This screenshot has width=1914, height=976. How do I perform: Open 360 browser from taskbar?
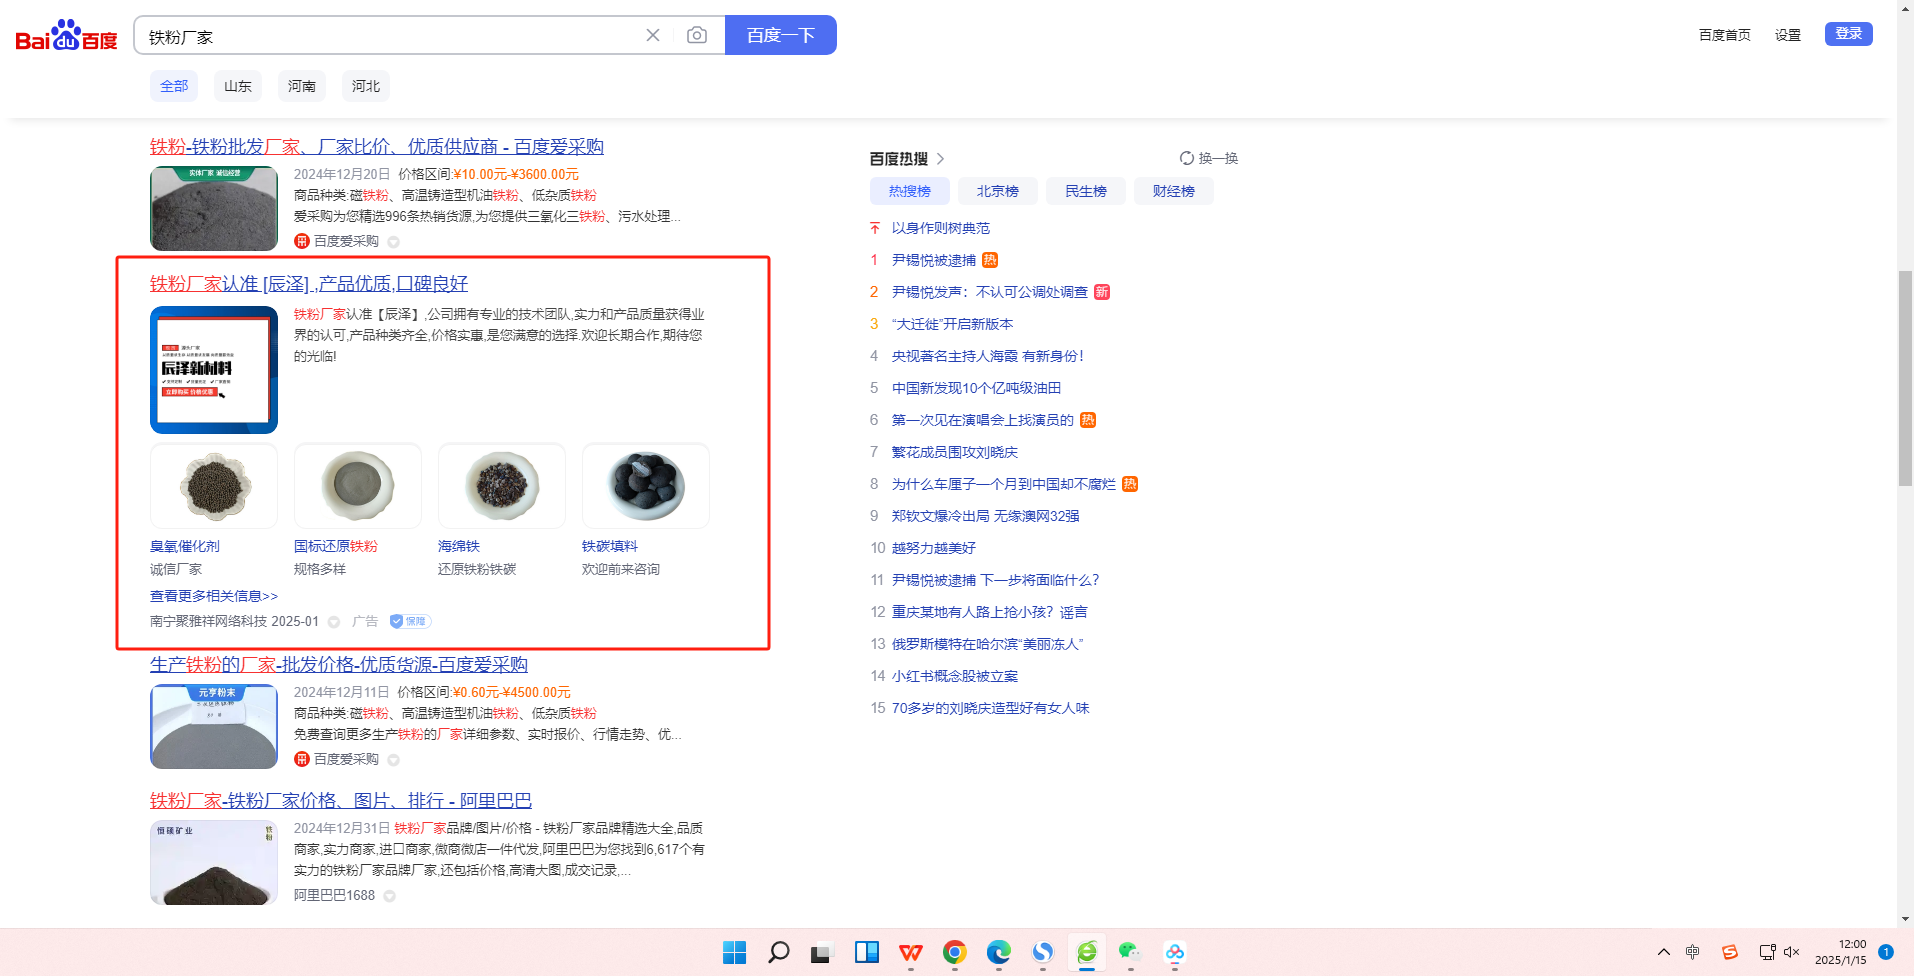click(x=1087, y=952)
